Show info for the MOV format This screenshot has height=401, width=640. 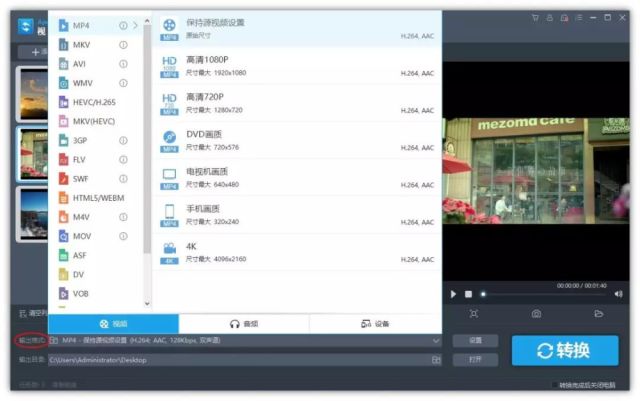pos(123,236)
